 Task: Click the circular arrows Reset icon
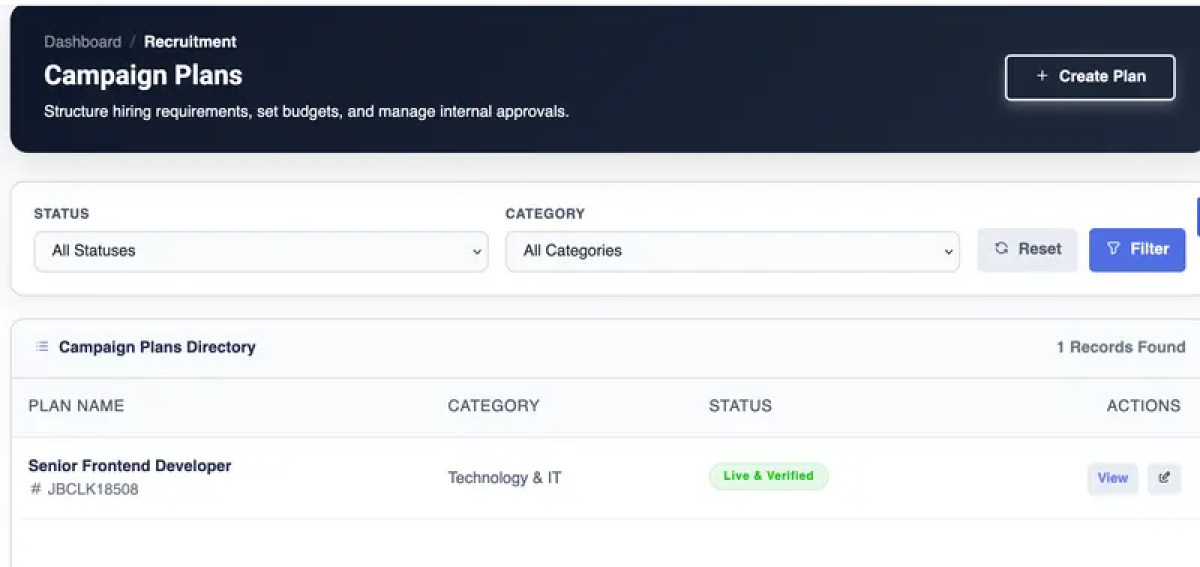tap(1001, 249)
